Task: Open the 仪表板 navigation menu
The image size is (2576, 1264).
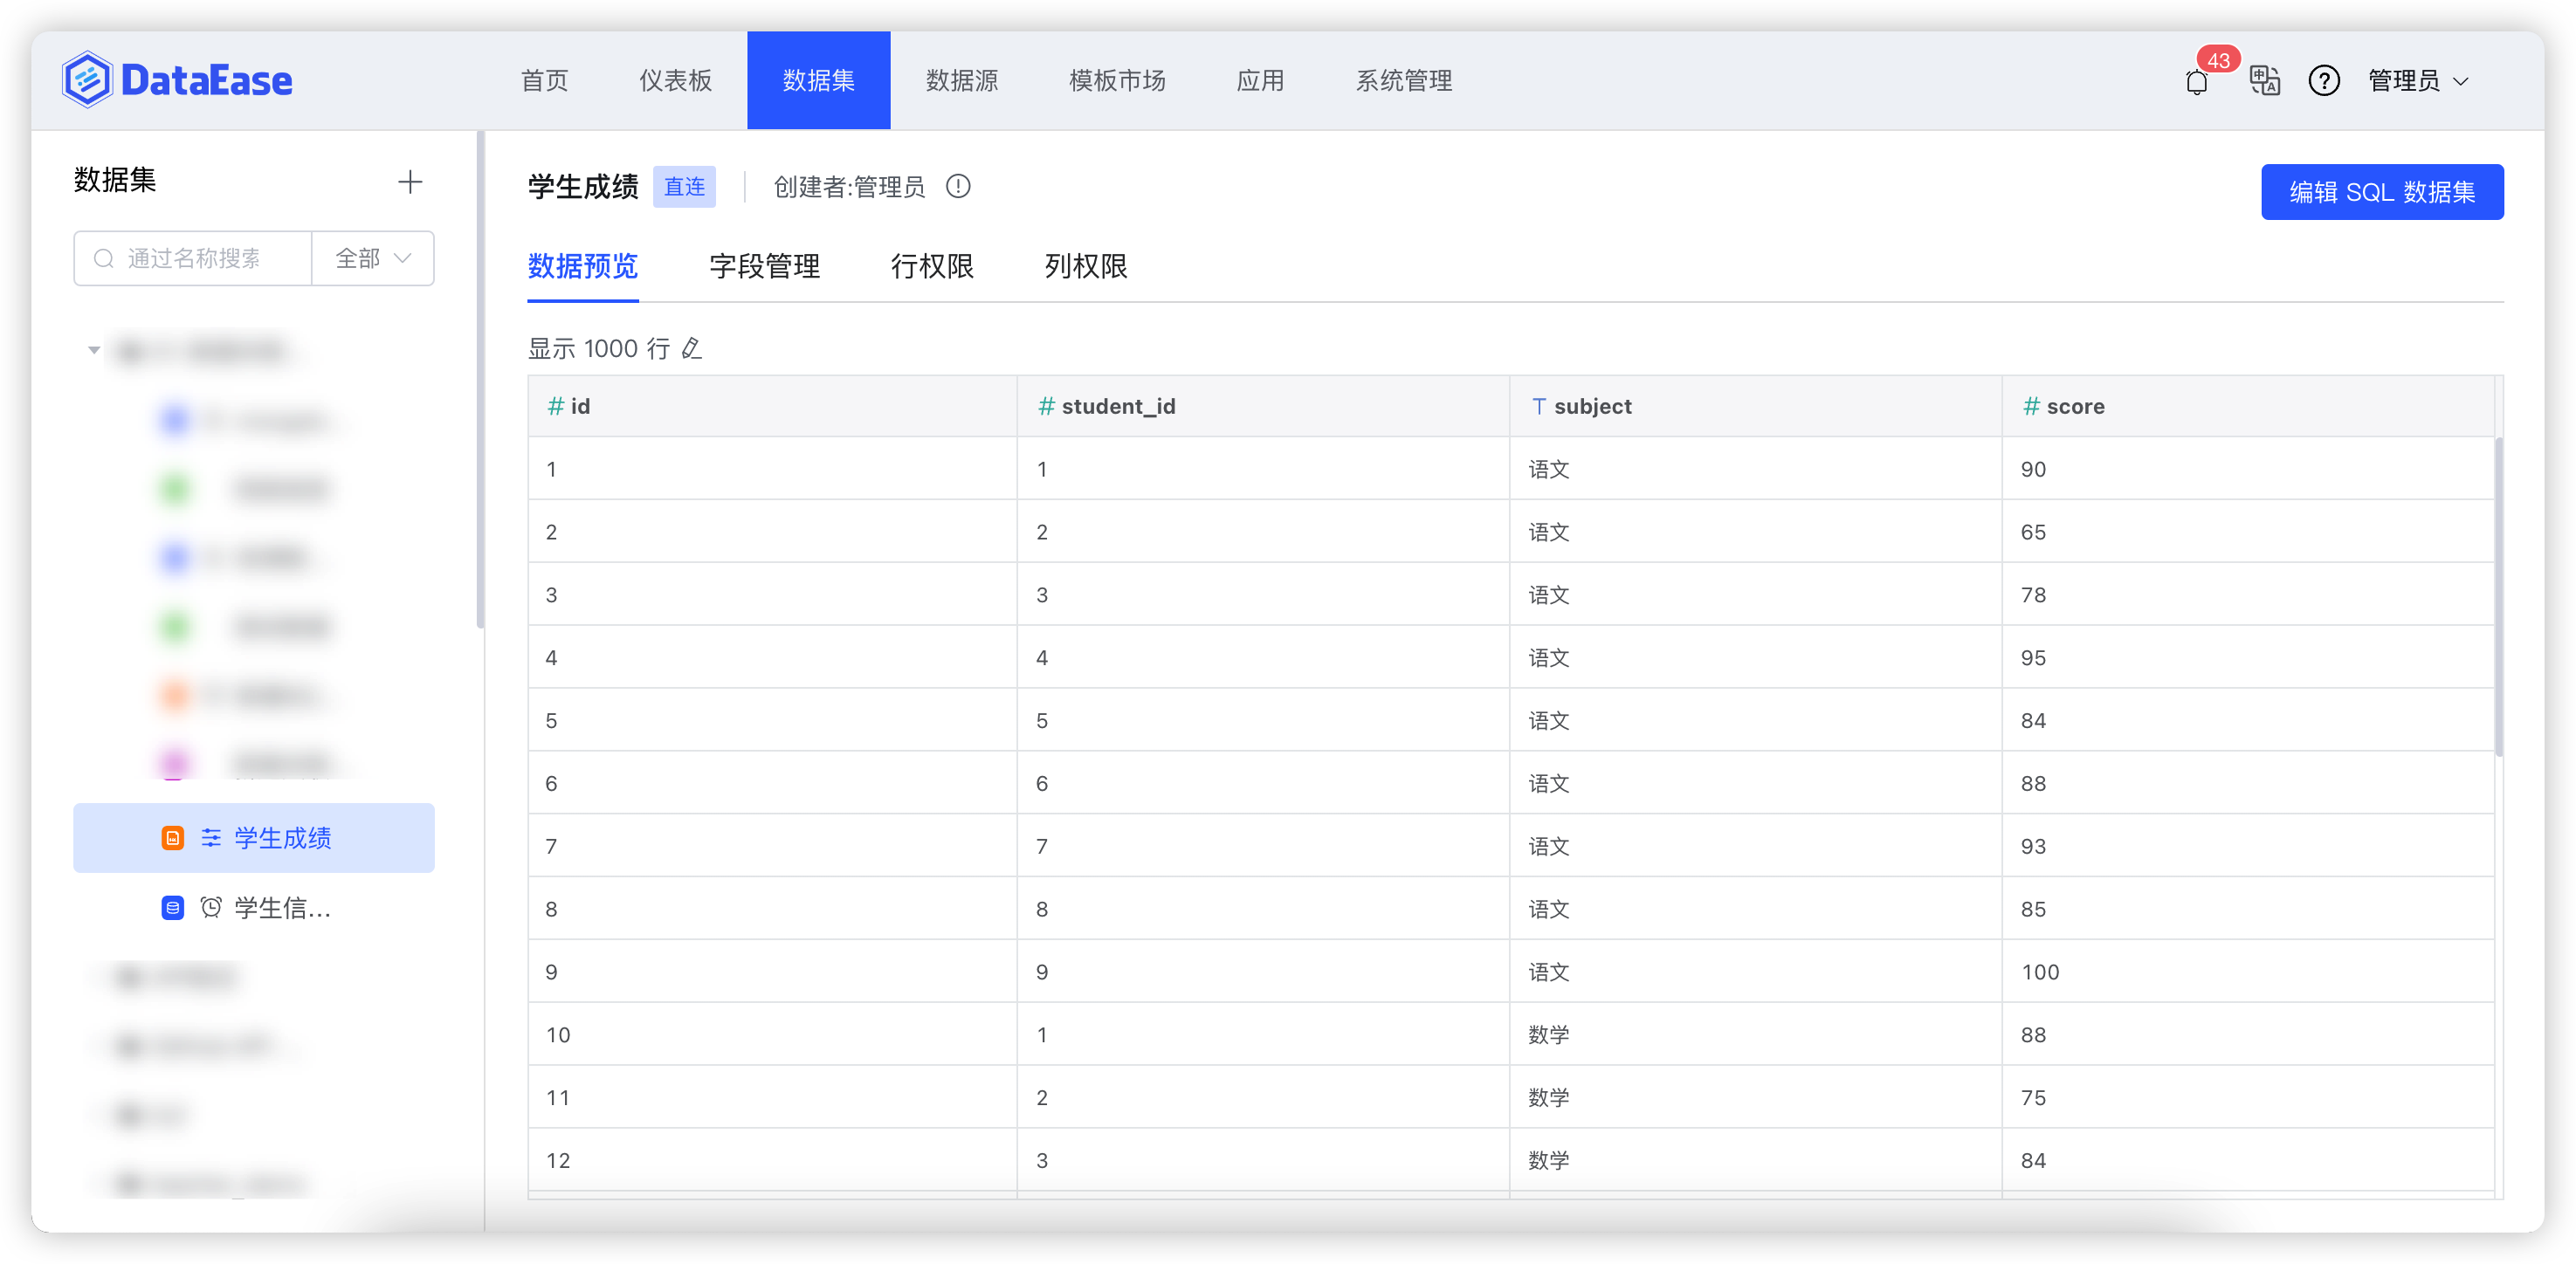Action: [x=675, y=80]
